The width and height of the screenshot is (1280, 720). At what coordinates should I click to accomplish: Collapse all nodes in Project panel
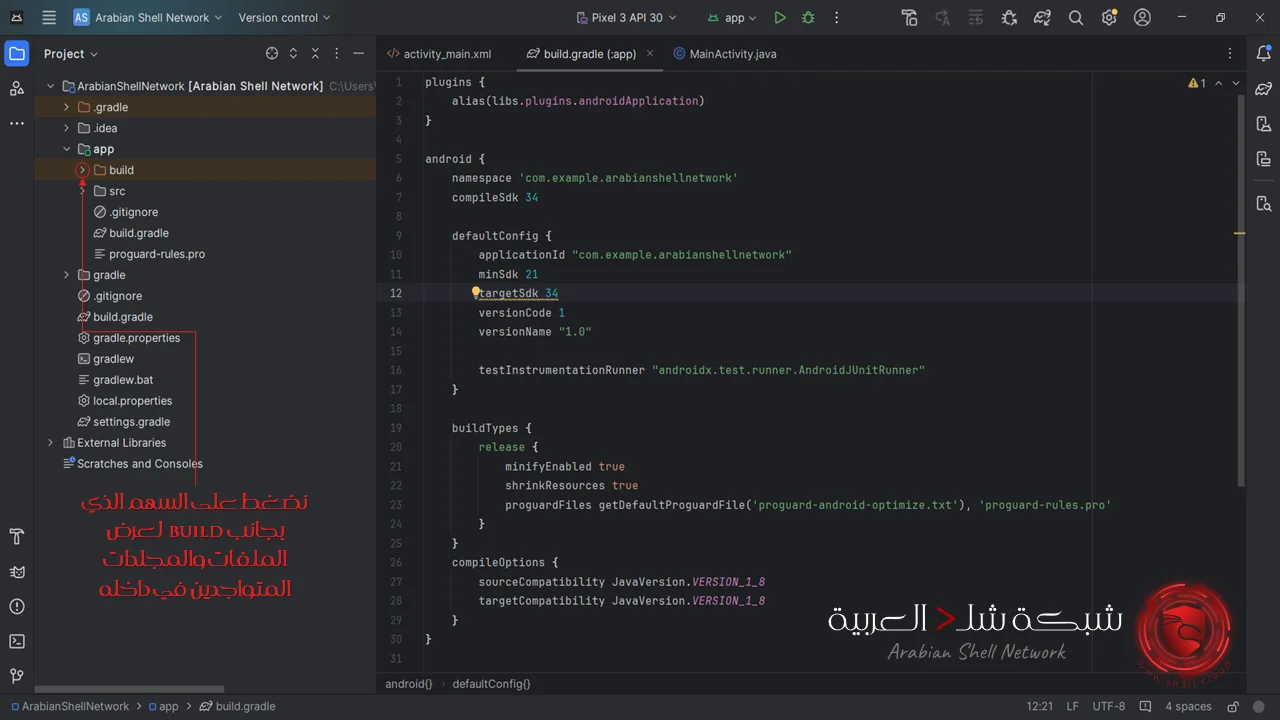point(314,54)
